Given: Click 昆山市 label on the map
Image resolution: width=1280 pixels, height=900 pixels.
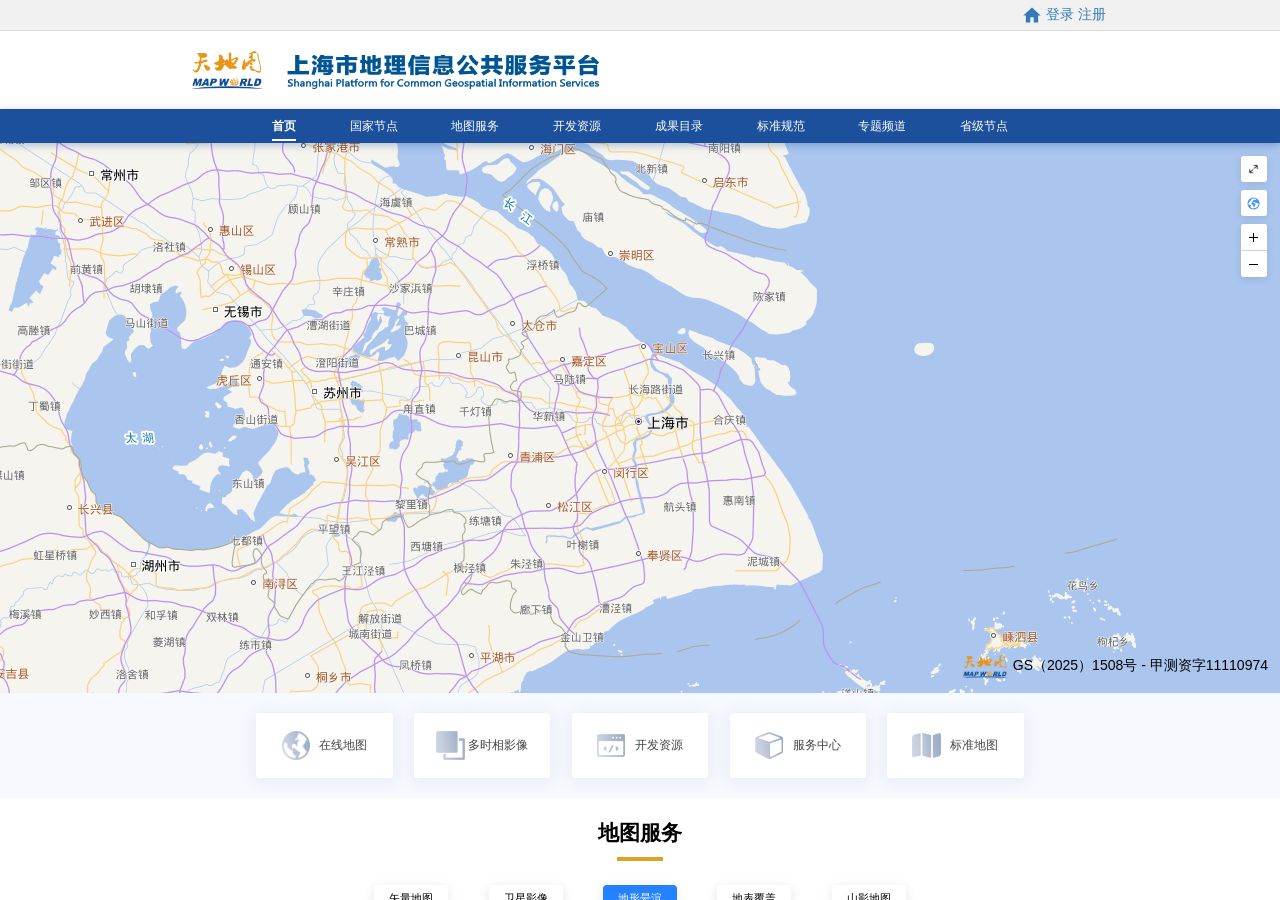Looking at the screenshot, I should pyautogui.click(x=485, y=357).
